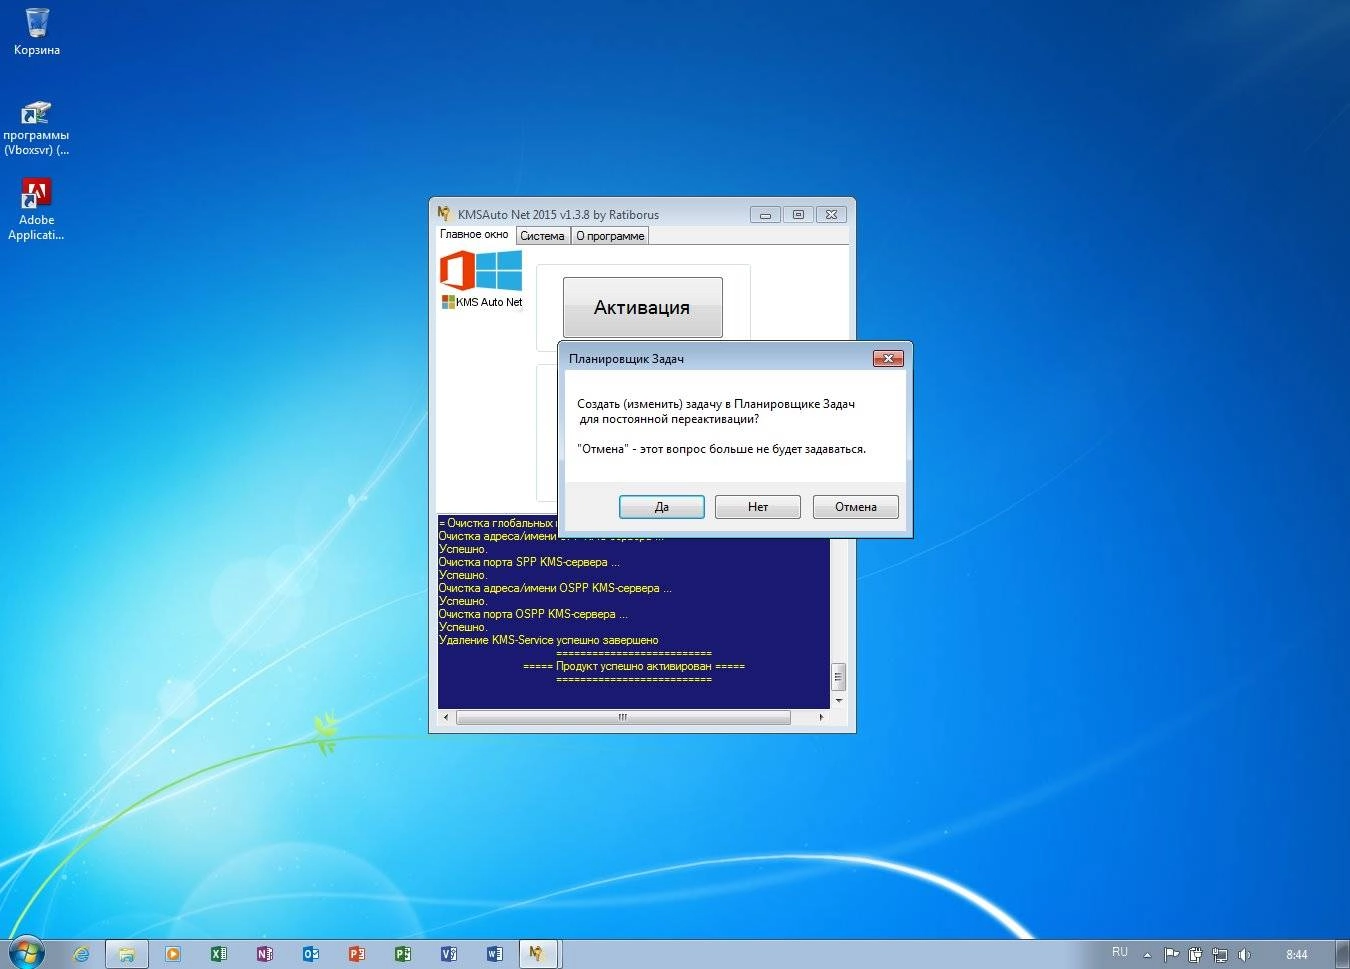Click 'Продукт успешно активирован' log line
Image resolution: width=1350 pixels, height=969 pixels.
tap(634, 666)
